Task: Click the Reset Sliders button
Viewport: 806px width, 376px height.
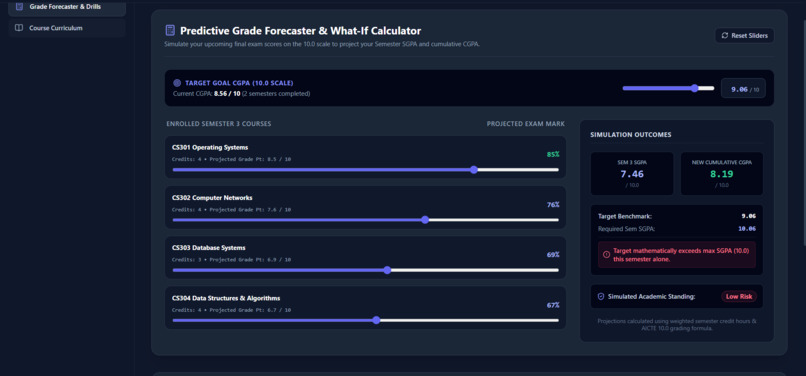Action: [744, 35]
